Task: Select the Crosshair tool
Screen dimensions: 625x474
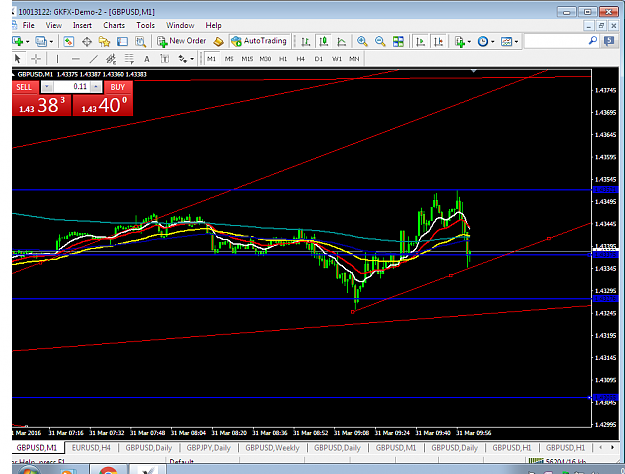Action: pyautogui.click(x=36, y=59)
